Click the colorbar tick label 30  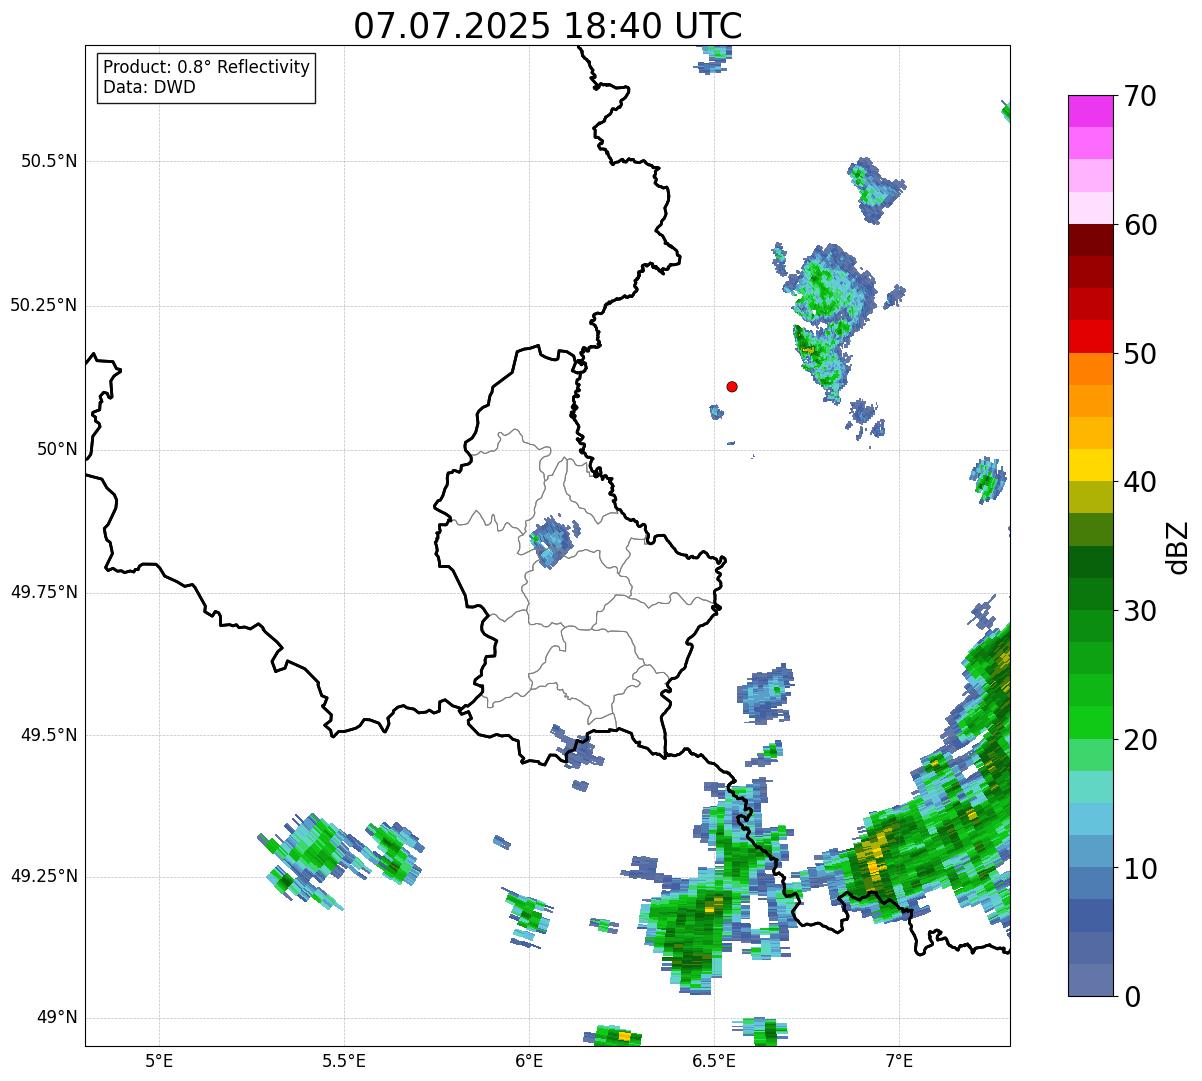(x=1140, y=611)
